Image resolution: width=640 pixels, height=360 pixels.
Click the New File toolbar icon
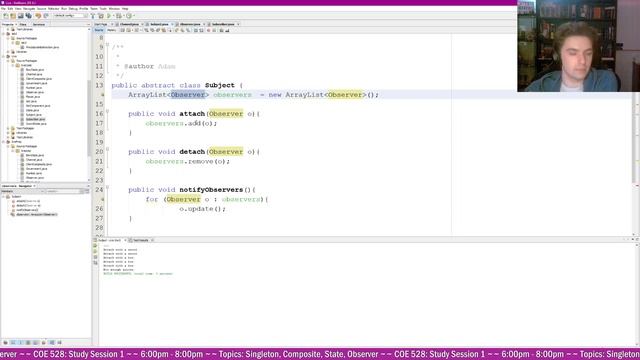[x=5, y=16]
